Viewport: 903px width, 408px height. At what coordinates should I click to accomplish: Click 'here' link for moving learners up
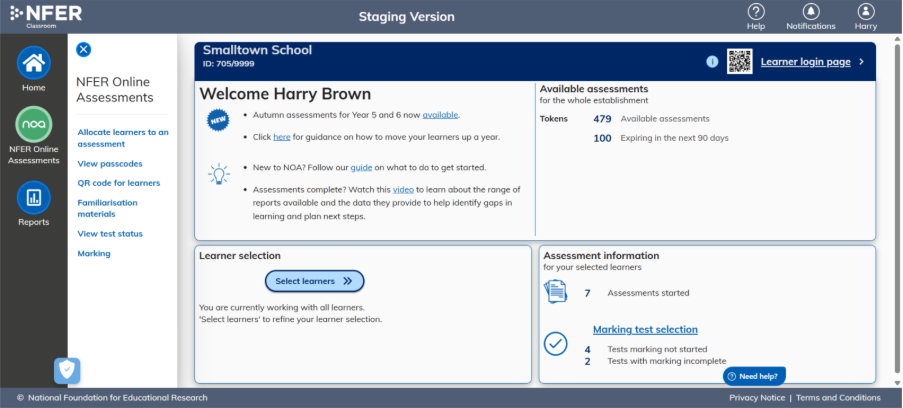[282, 137]
